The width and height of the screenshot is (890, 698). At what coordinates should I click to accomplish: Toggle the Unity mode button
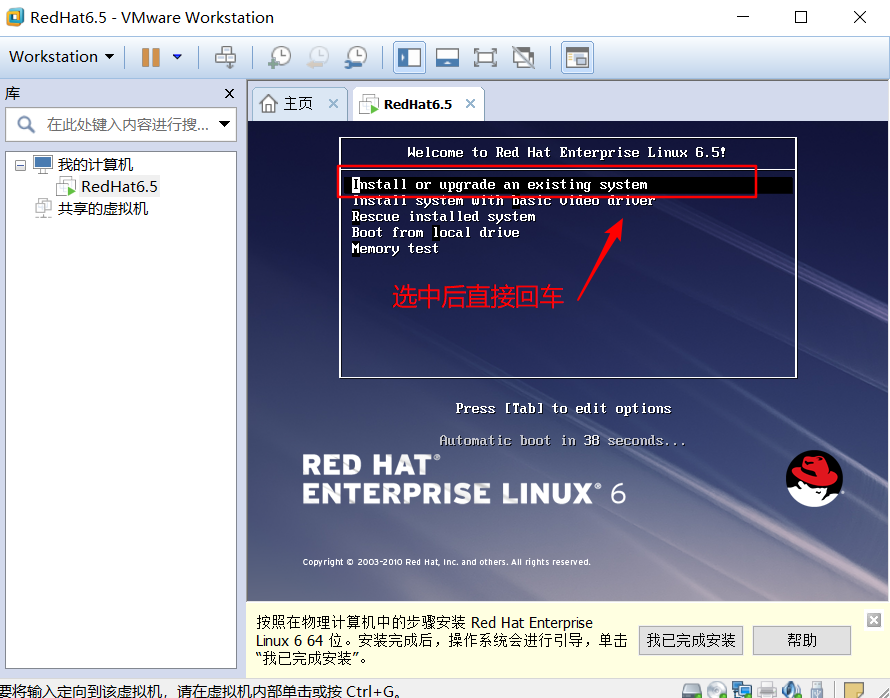click(523, 57)
